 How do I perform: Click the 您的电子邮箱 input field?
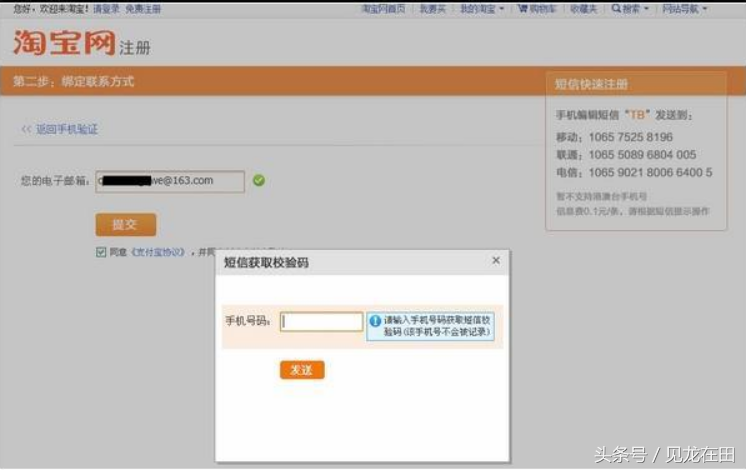(x=170, y=181)
